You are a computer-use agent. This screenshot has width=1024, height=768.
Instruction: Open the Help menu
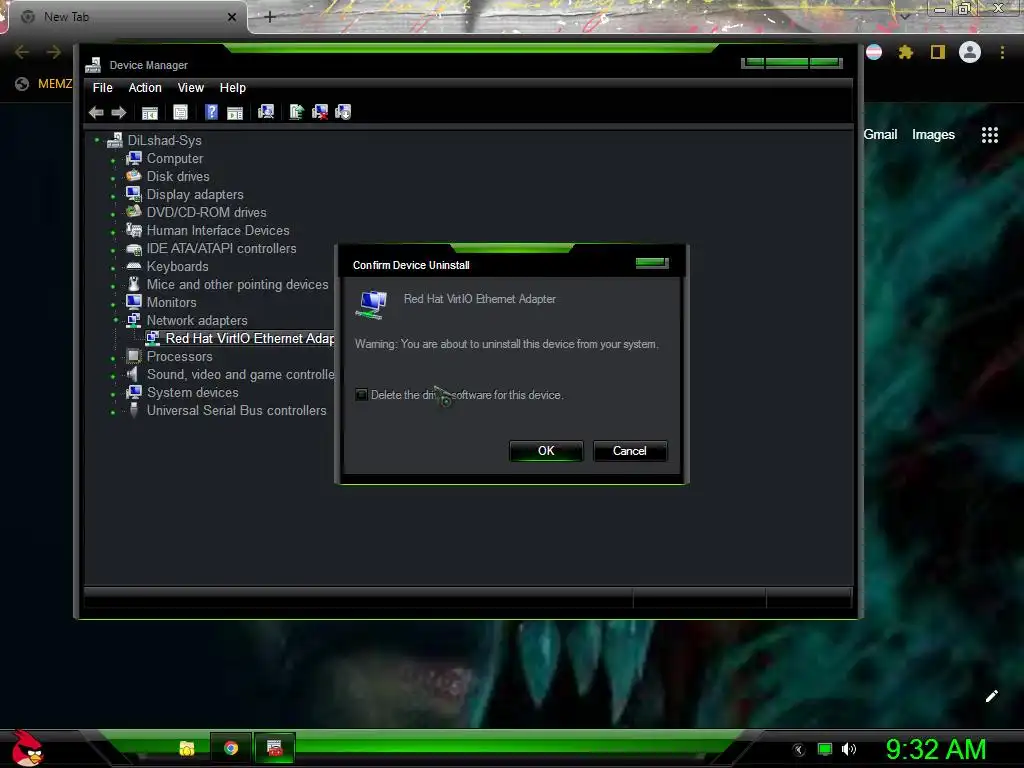[232, 88]
